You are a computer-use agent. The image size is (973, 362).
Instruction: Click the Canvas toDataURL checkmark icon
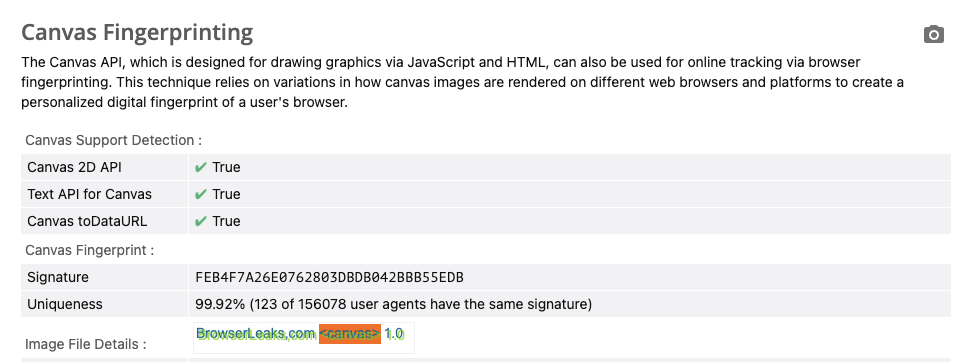click(x=200, y=222)
